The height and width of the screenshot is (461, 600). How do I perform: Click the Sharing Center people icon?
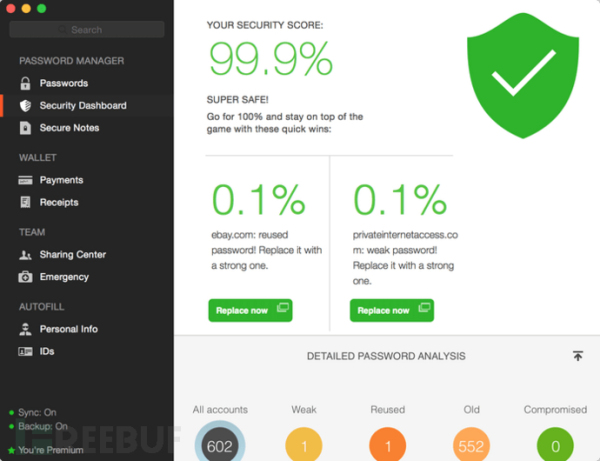coord(25,254)
